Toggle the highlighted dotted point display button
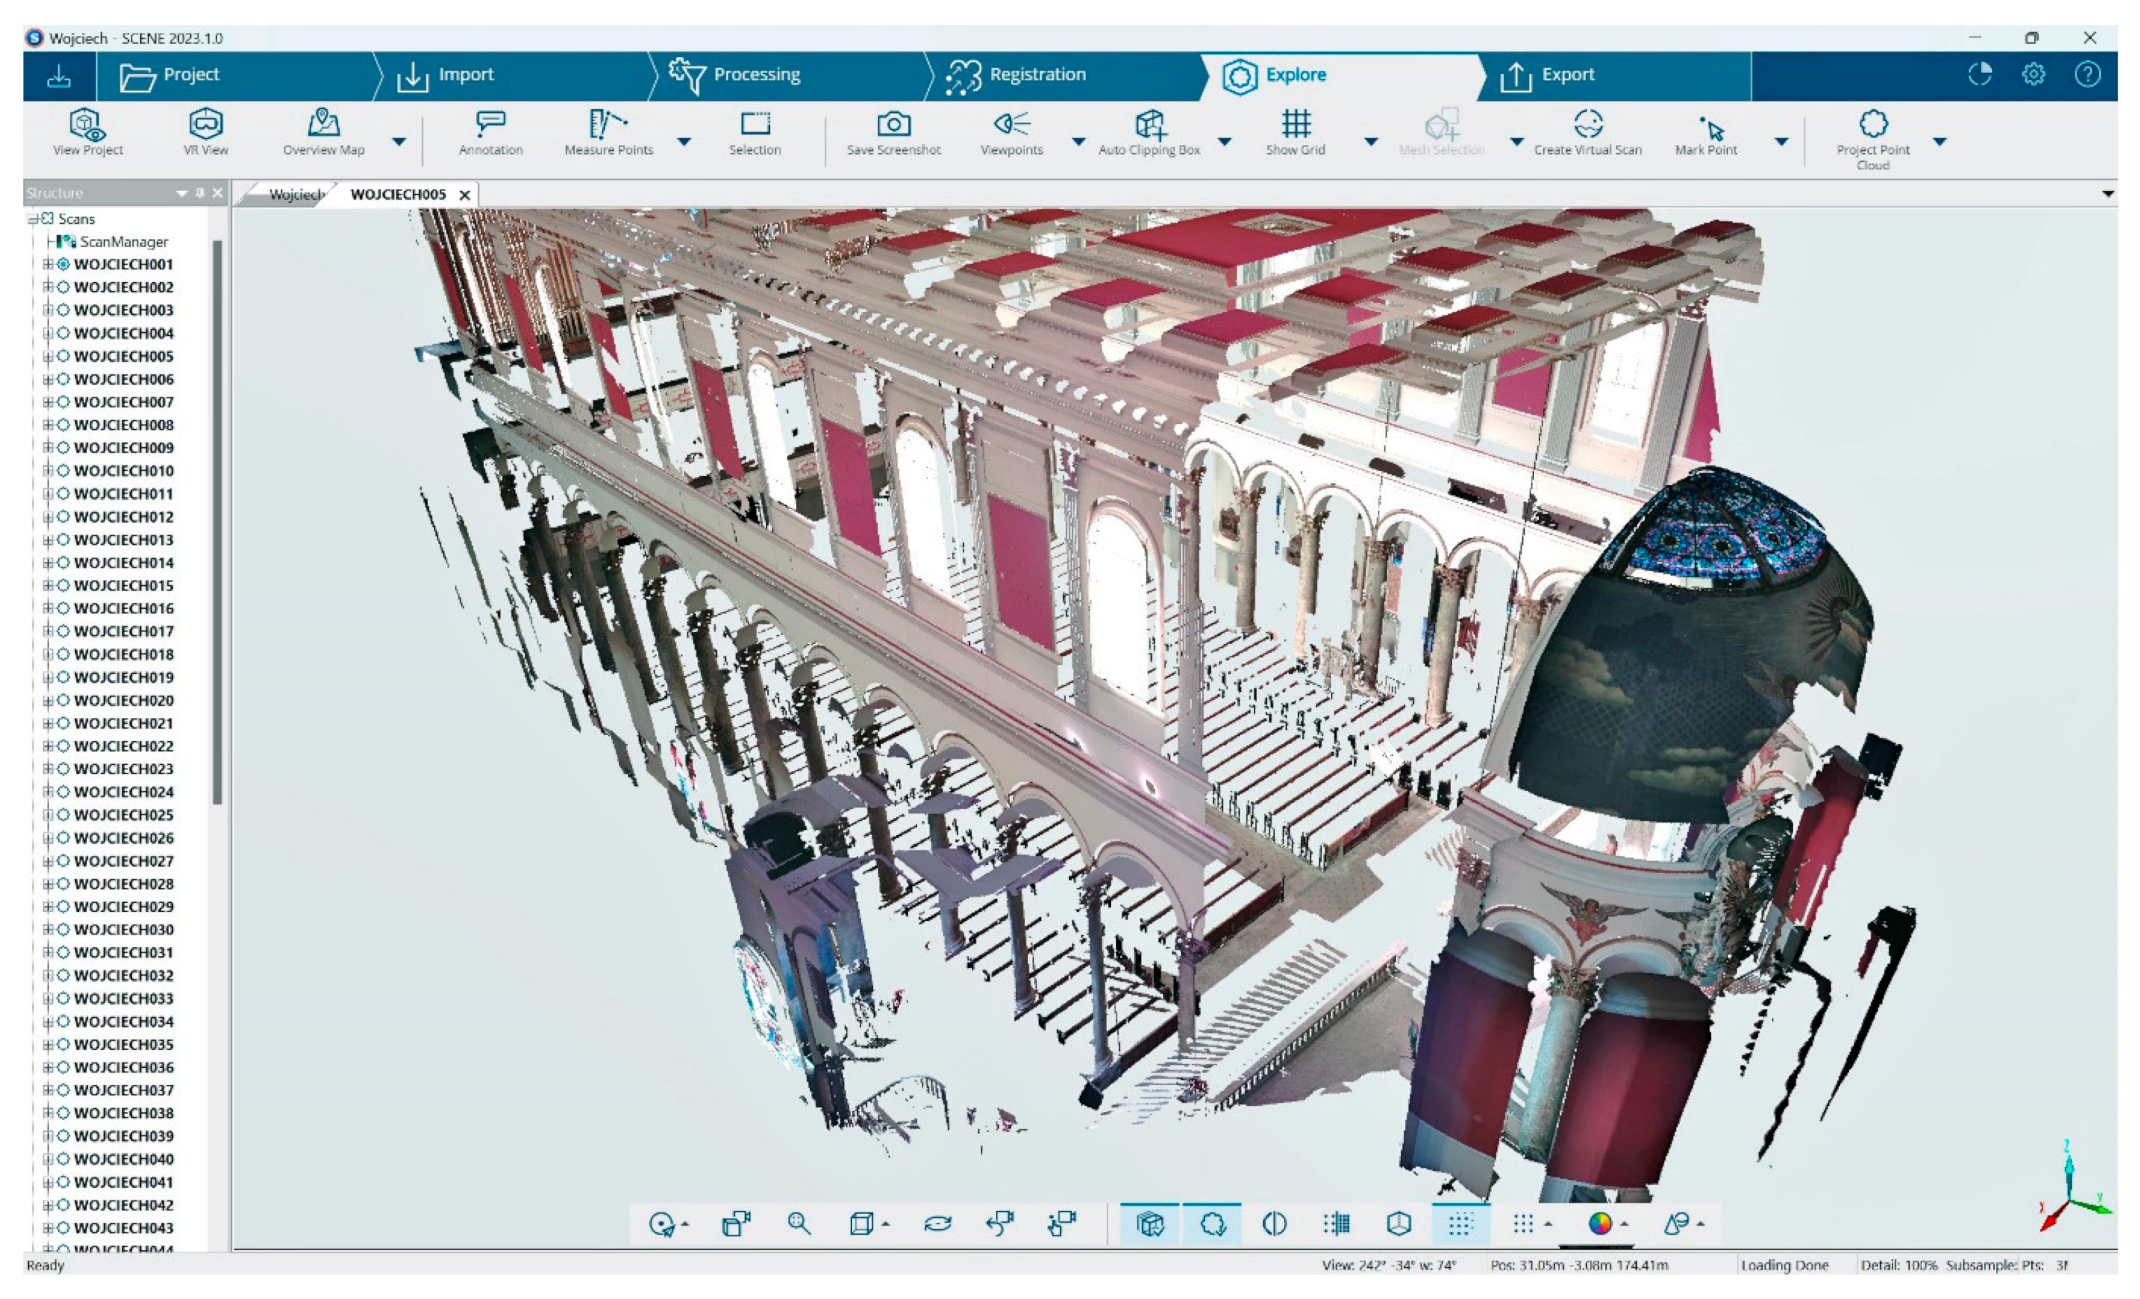 [1460, 1223]
